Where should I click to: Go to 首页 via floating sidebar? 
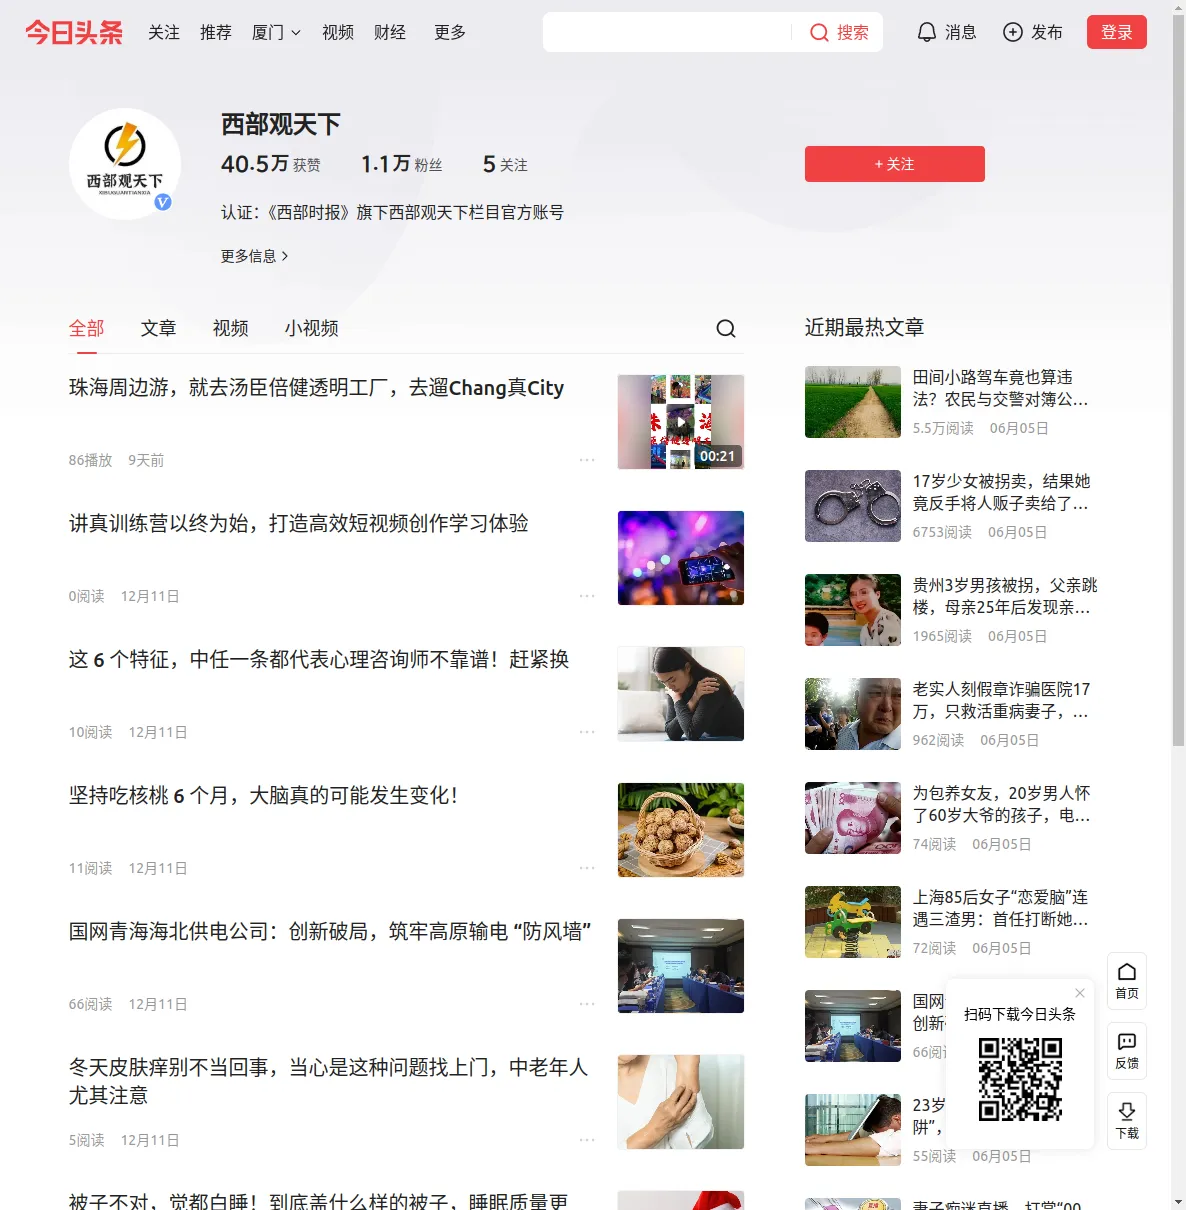coord(1127,981)
